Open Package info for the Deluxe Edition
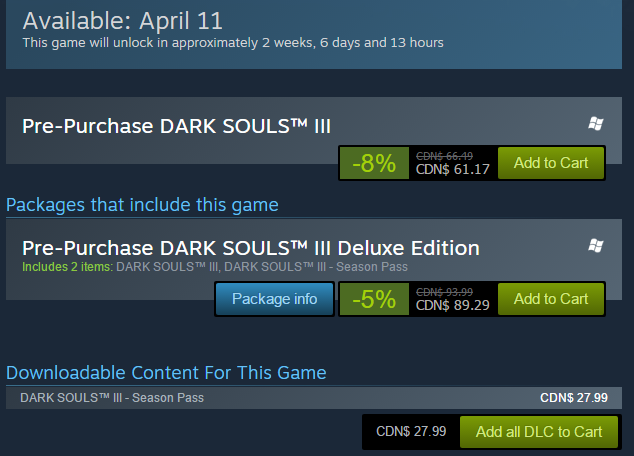This screenshot has width=634, height=456. point(274,298)
